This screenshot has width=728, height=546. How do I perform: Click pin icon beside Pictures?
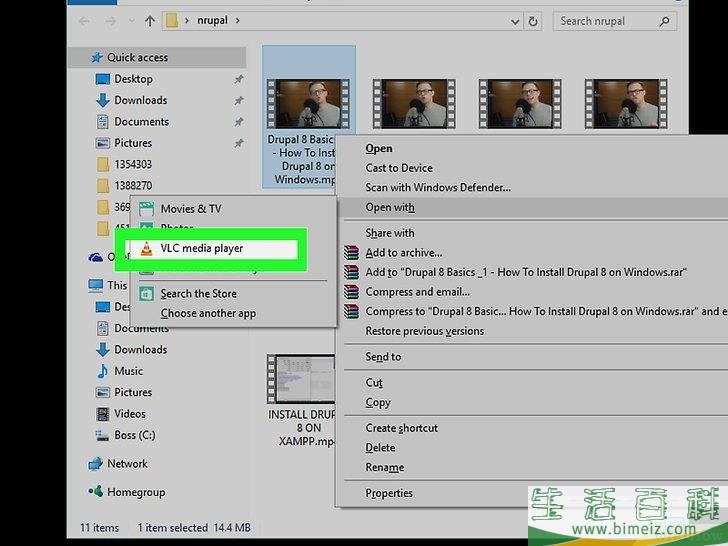pyautogui.click(x=239, y=143)
